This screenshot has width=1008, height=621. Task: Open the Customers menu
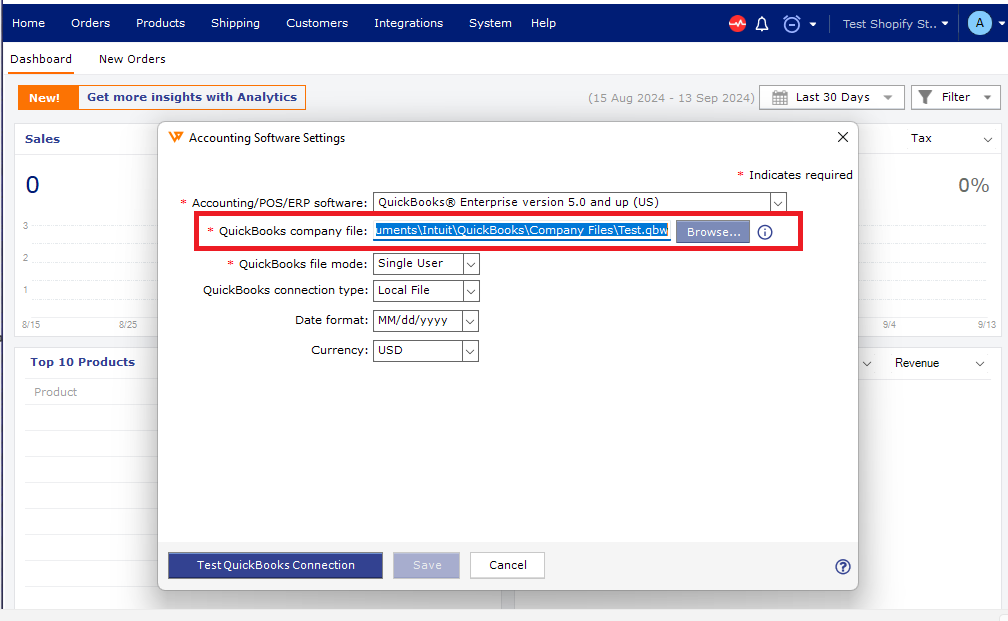click(317, 23)
